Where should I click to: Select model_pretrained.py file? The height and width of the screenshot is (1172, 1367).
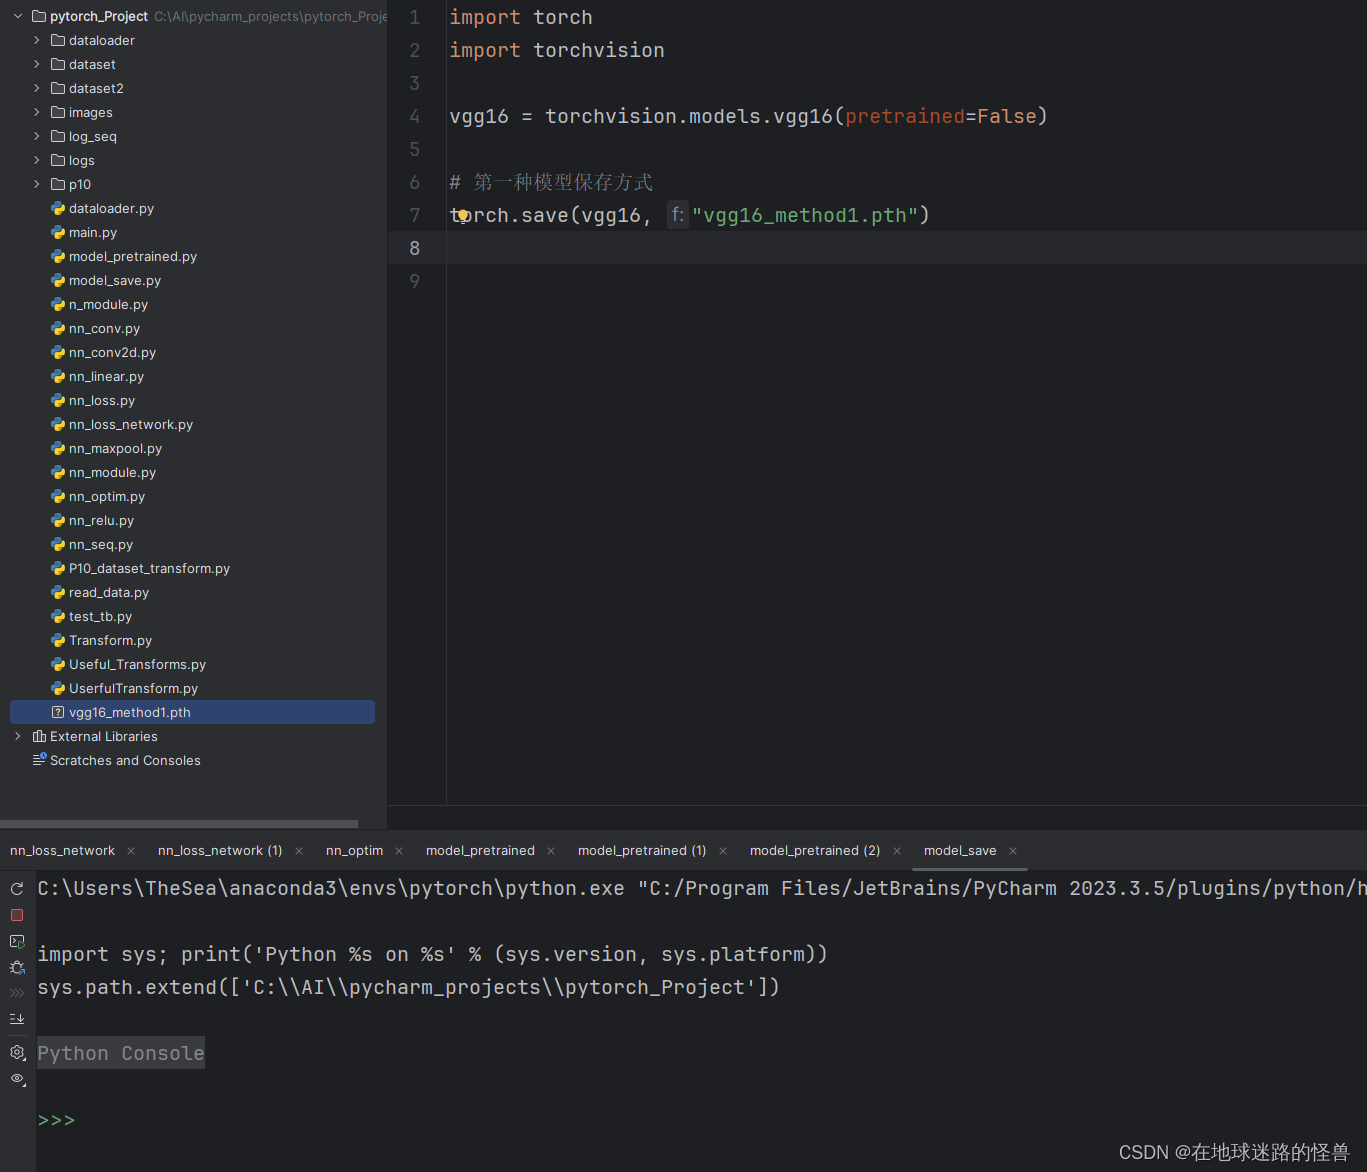pos(132,256)
